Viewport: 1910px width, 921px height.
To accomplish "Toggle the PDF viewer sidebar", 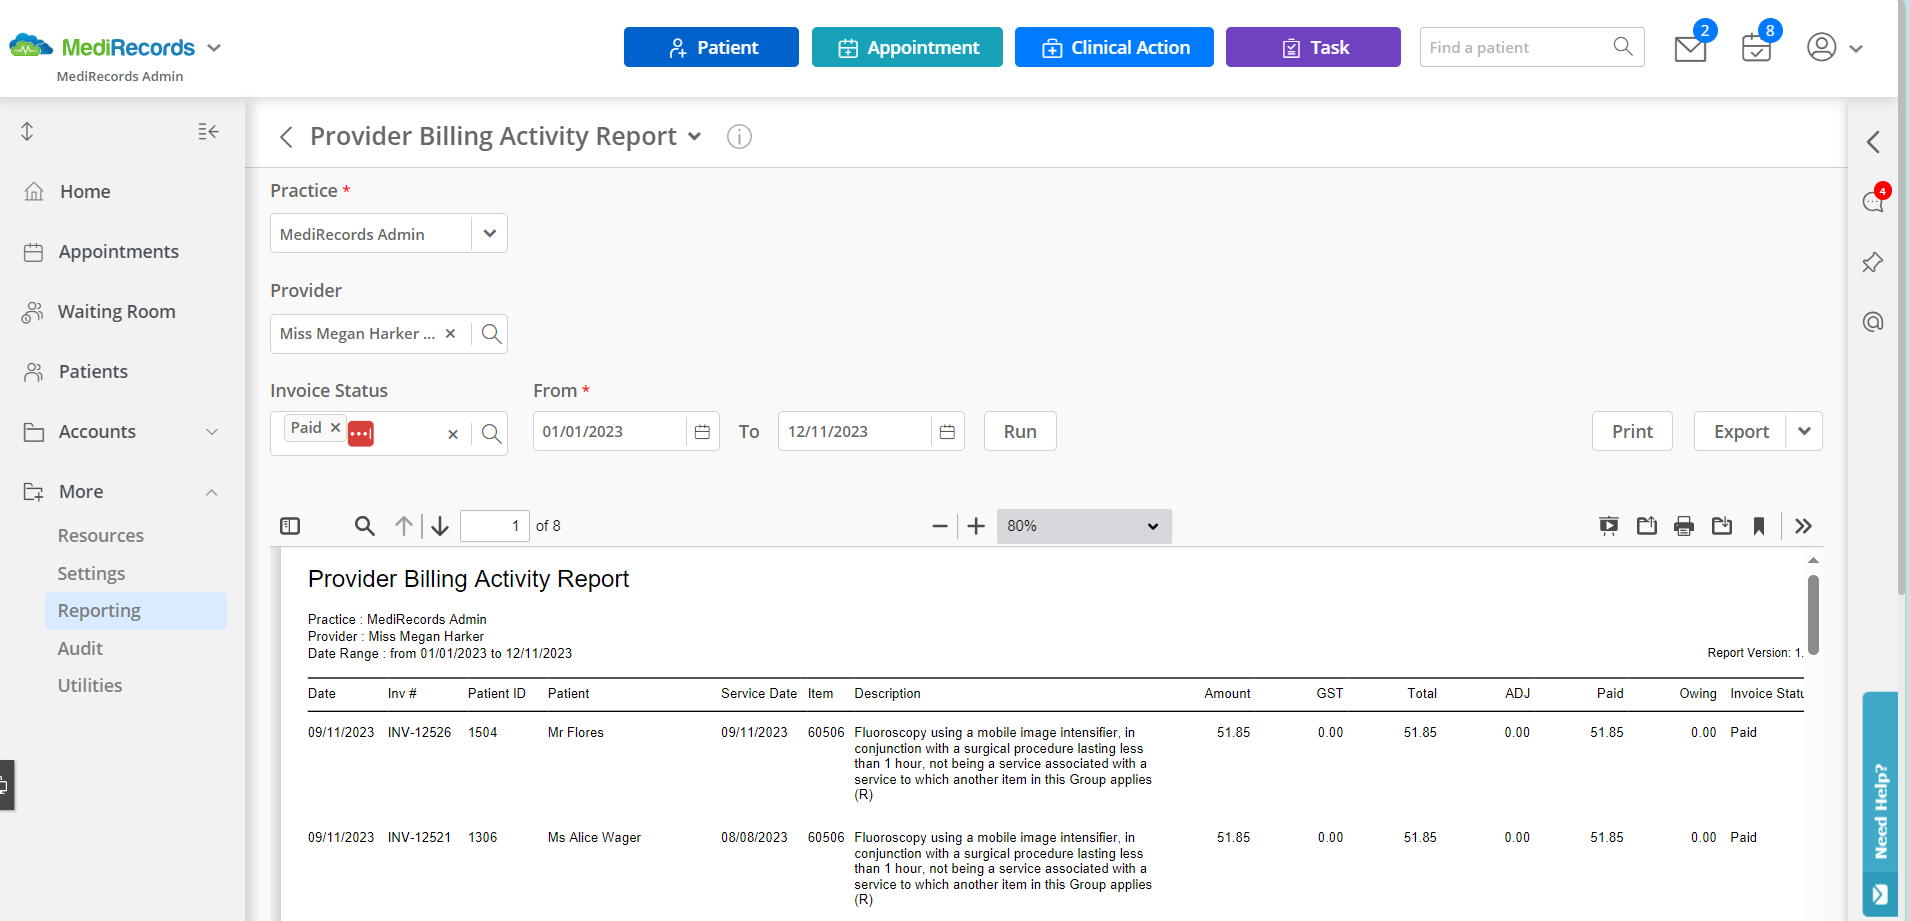I will click(x=290, y=526).
